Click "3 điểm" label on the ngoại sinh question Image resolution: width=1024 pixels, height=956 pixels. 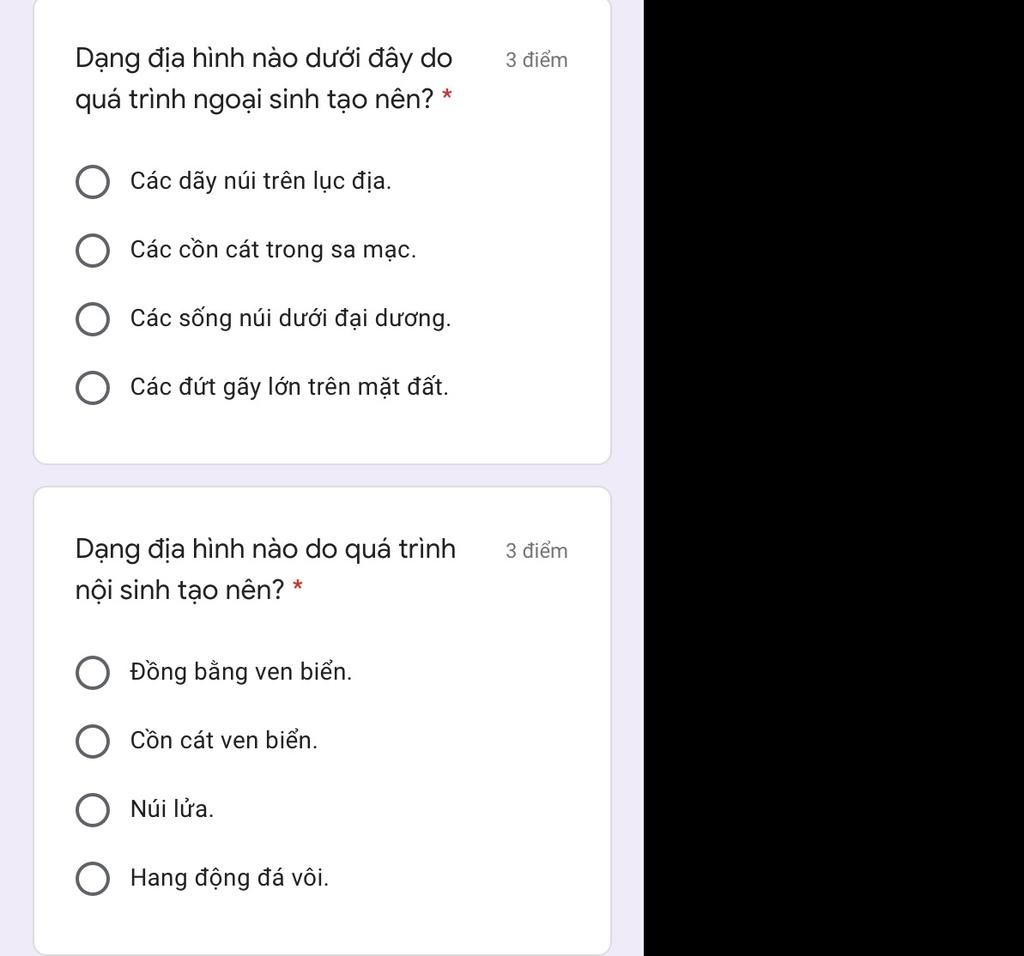pyautogui.click(x=536, y=60)
